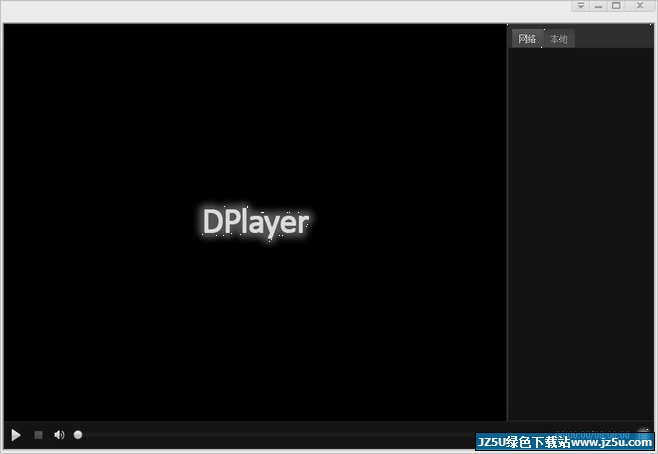
Task: Switch to the 网络 tab
Action: tap(527, 39)
